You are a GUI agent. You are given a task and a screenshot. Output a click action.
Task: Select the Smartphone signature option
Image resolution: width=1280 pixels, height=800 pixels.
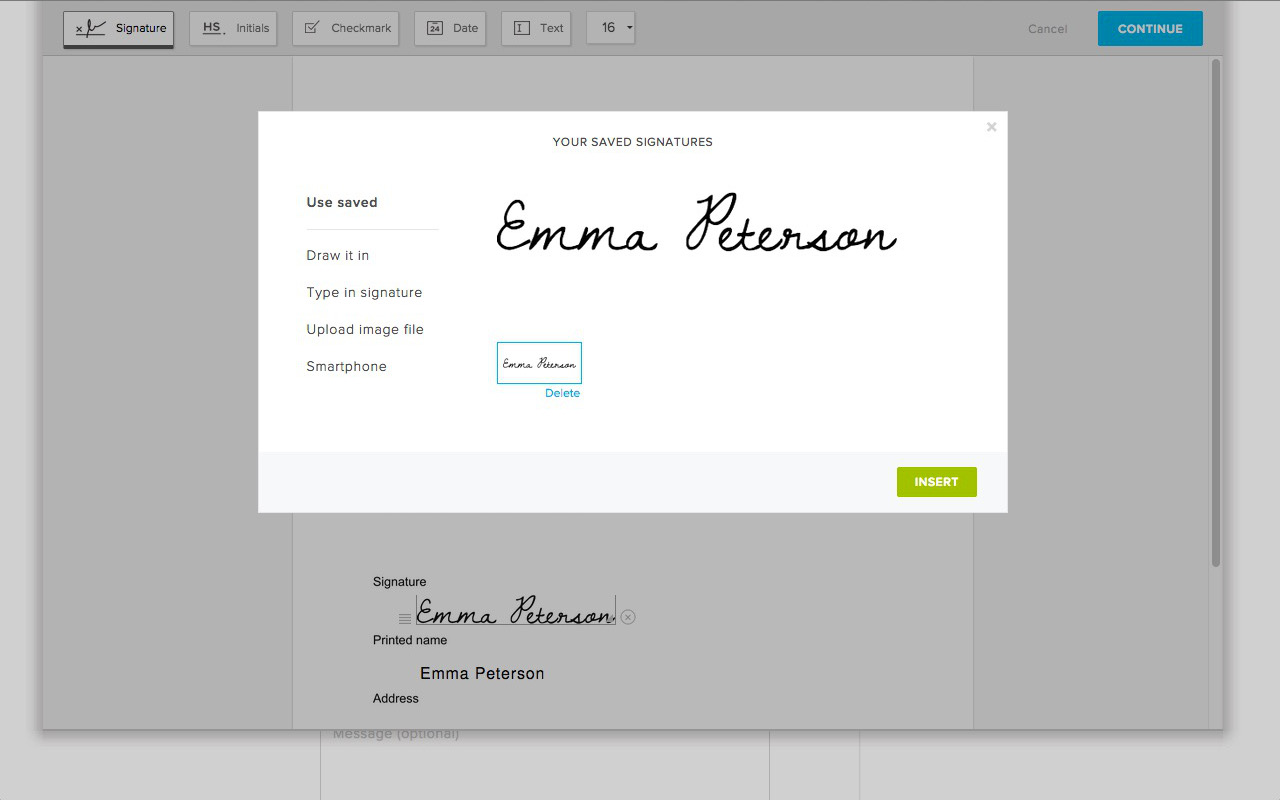coord(346,366)
